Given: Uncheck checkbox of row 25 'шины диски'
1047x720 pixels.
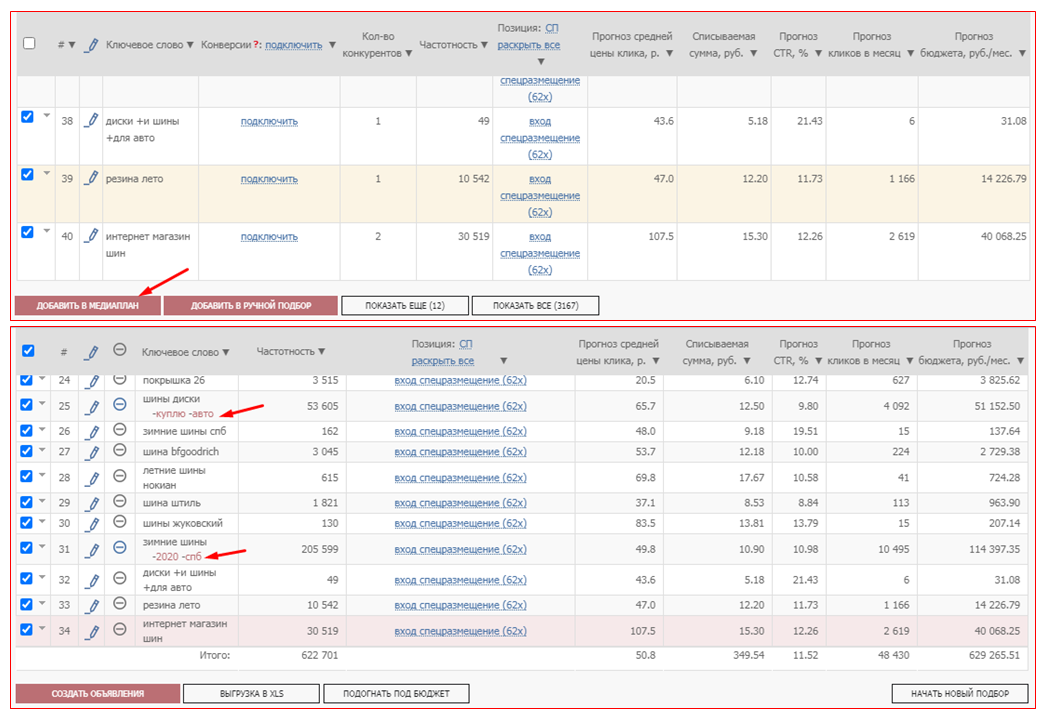Looking at the screenshot, I should coord(27,404).
